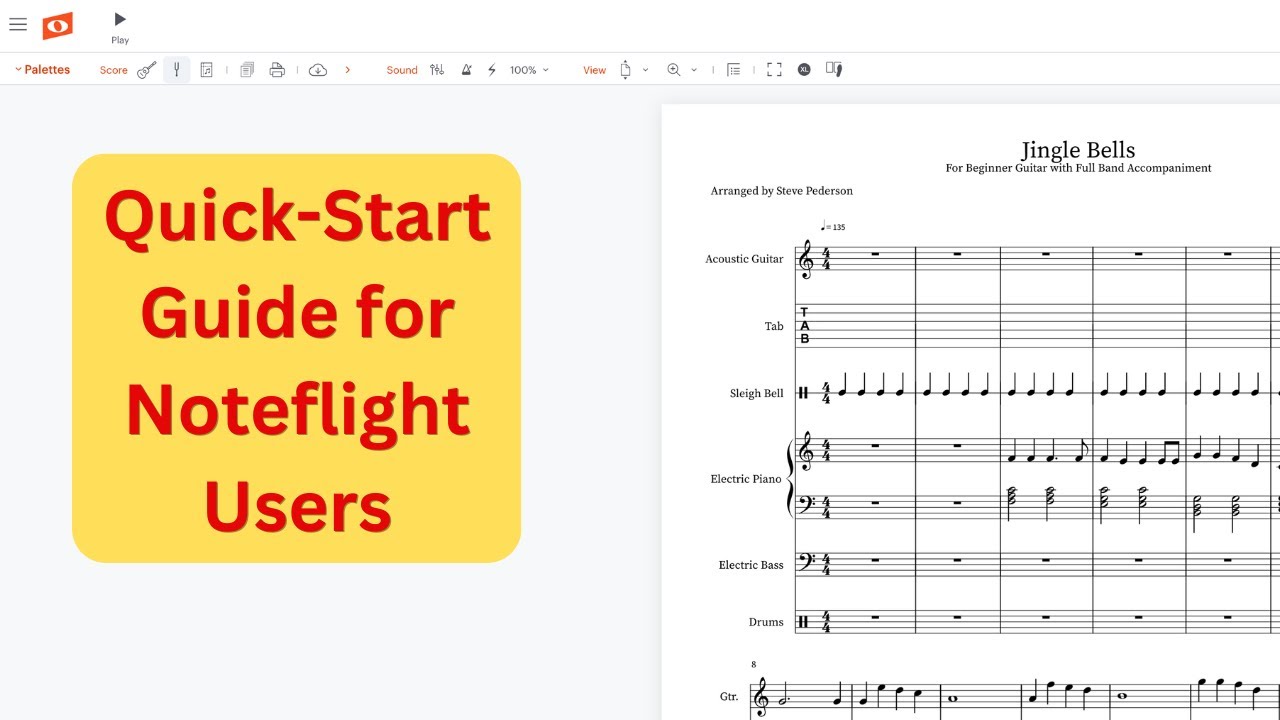Click the Tab staff label
Image resolution: width=1280 pixels, height=720 pixels.
(x=774, y=326)
